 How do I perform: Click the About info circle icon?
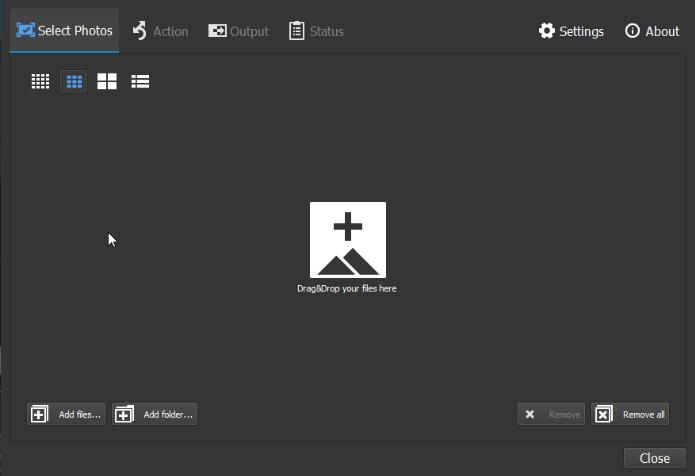tap(632, 31)
